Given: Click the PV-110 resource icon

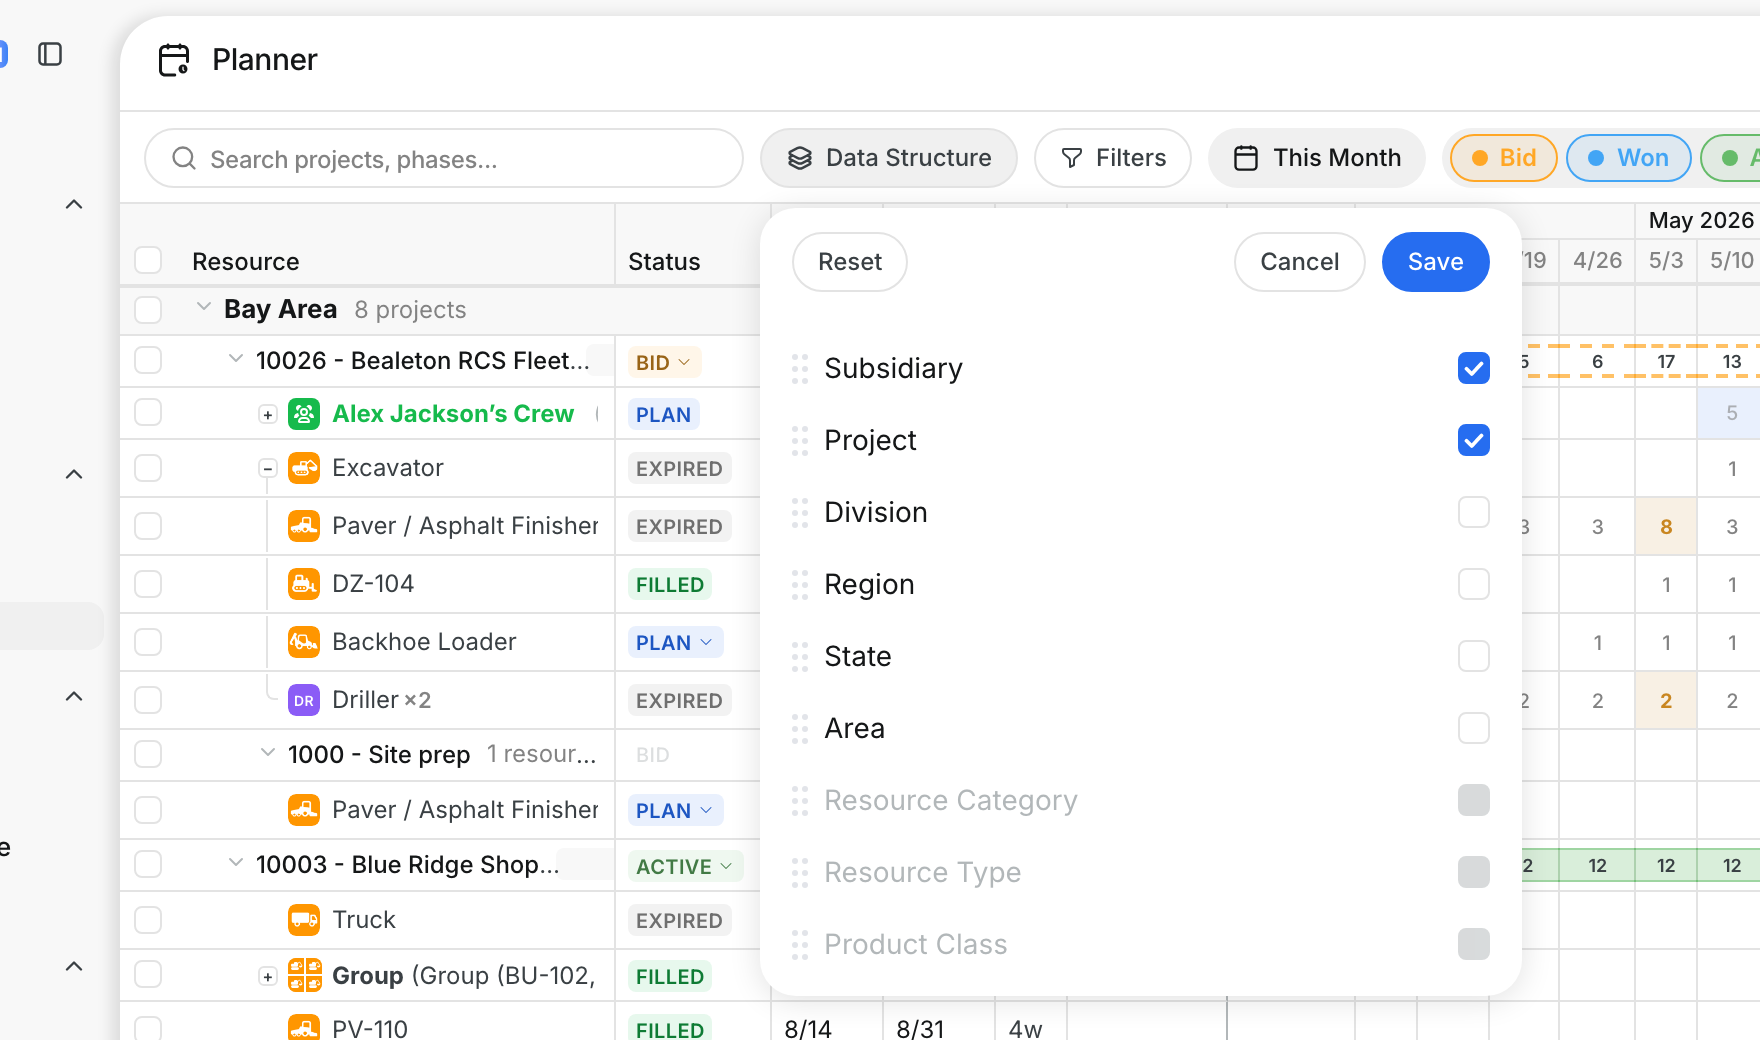Looking at the screenshot, I should pos(304,1027).
